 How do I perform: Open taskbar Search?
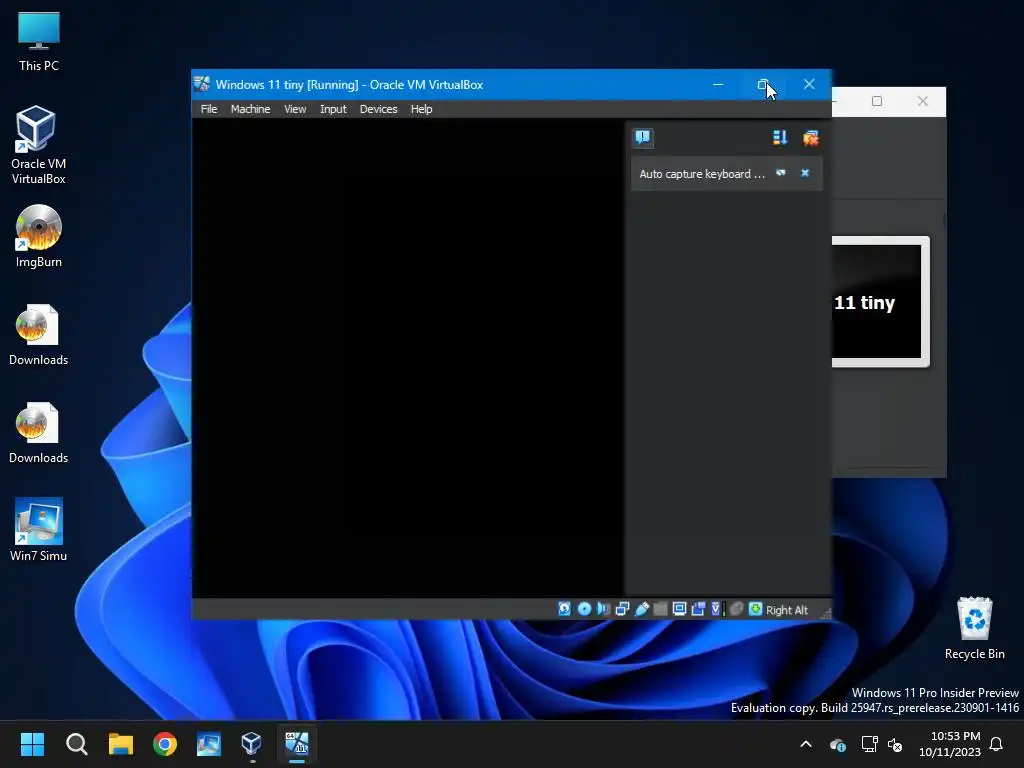76,744
